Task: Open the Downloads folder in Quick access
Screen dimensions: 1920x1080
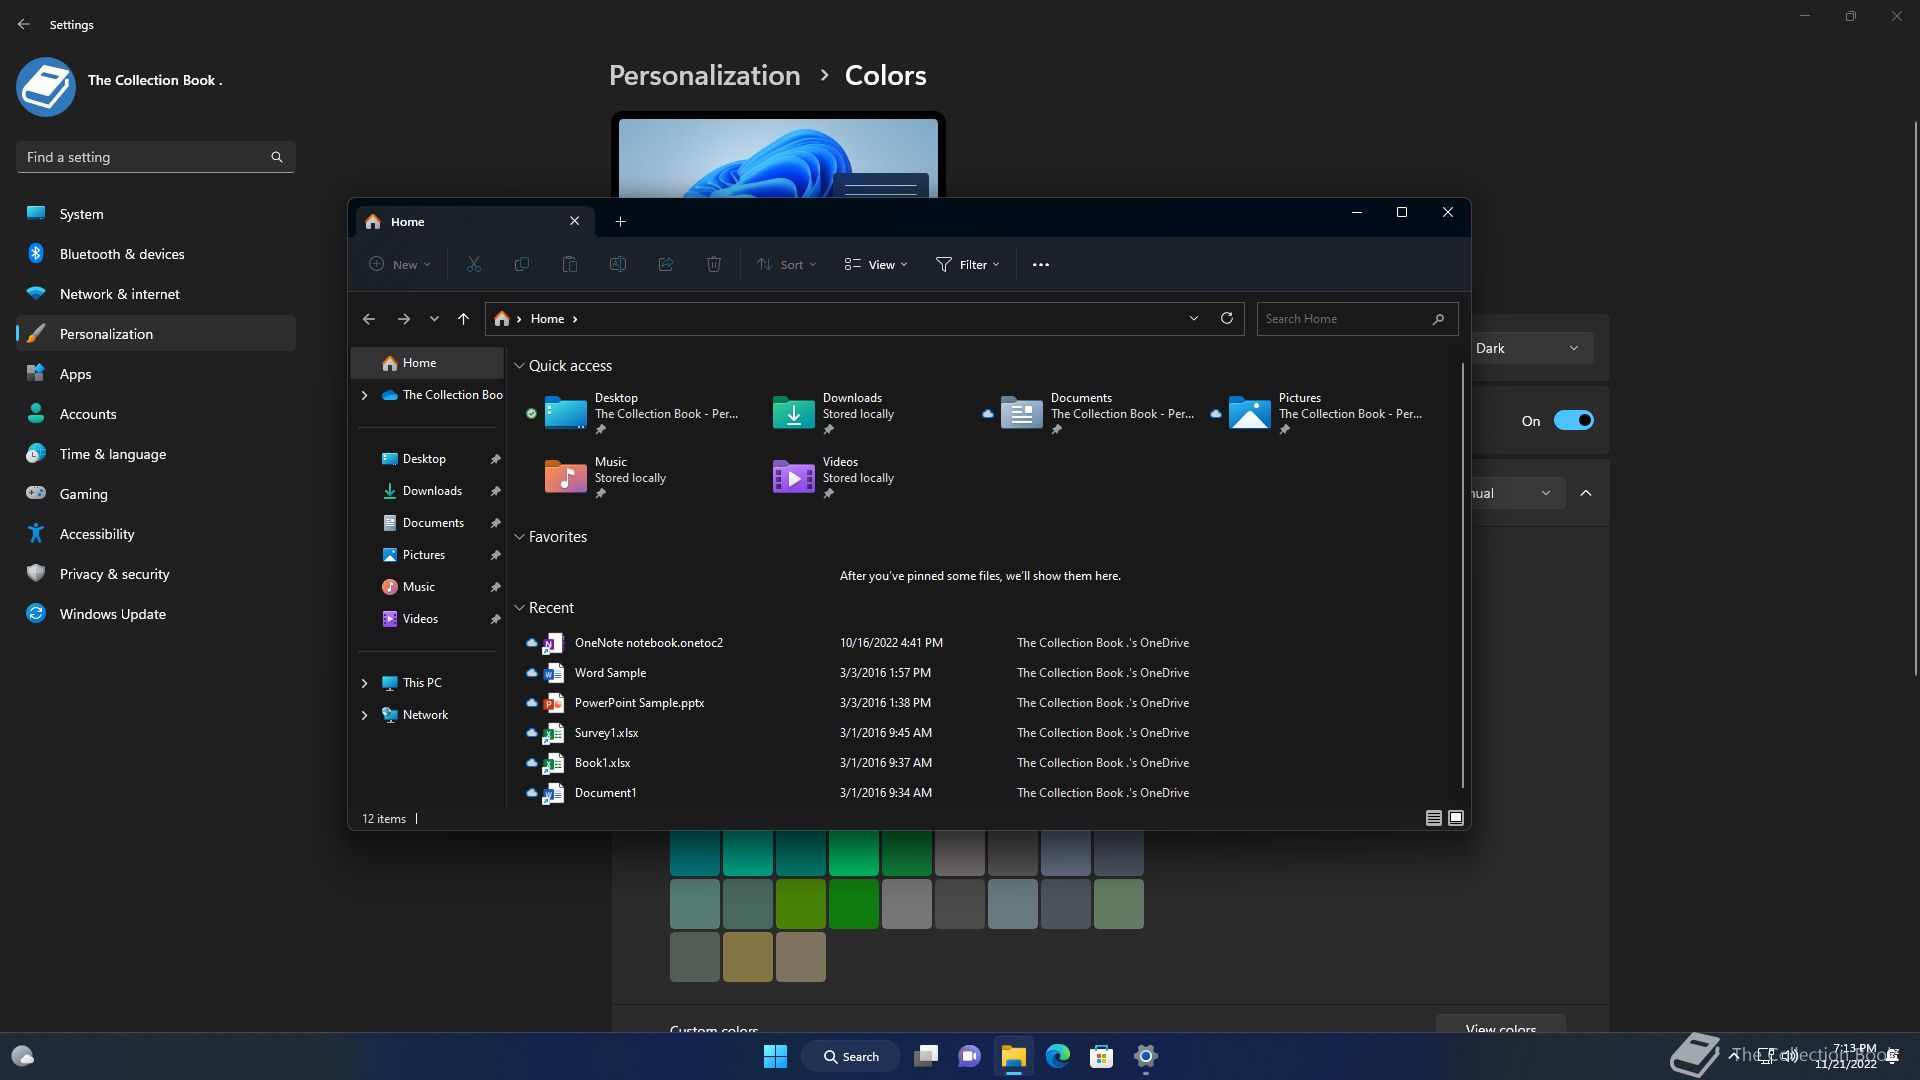Action: (x=833, y=414)
